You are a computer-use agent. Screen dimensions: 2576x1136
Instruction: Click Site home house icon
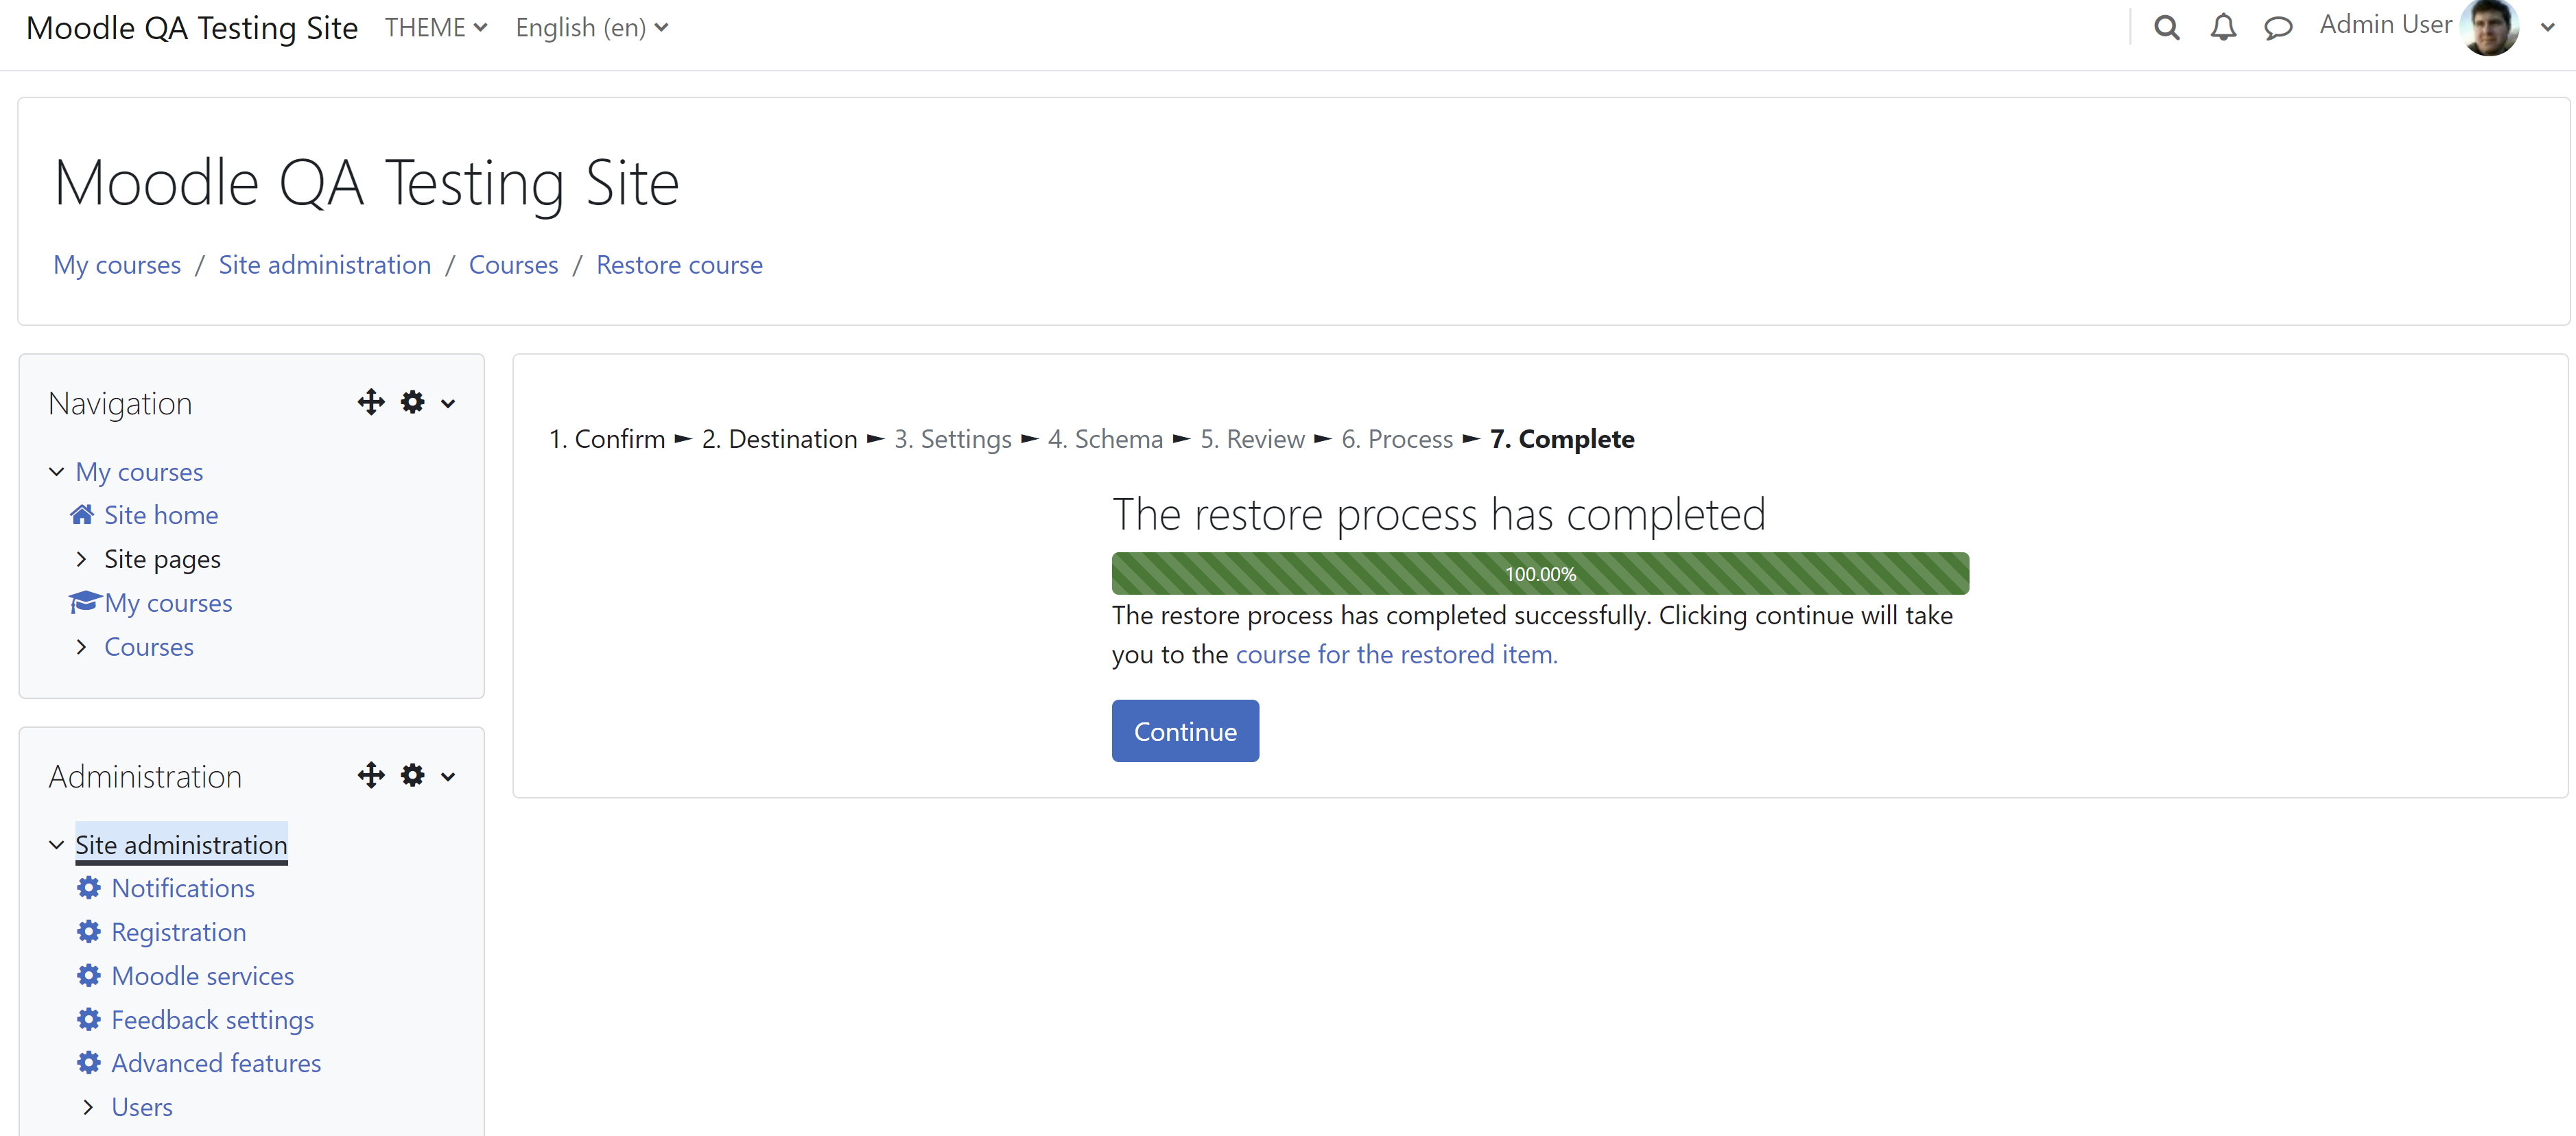(x=82, y=514)
